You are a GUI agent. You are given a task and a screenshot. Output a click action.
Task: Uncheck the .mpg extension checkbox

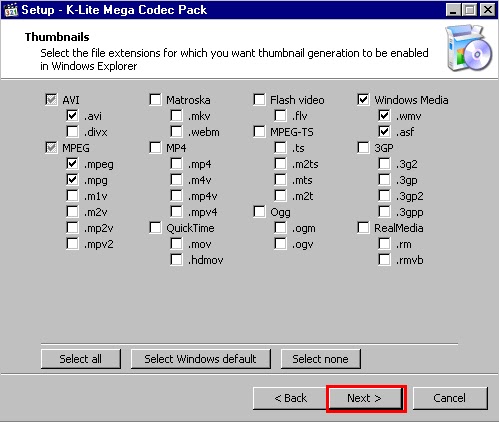pyautogui.click(x=72, y=179)
